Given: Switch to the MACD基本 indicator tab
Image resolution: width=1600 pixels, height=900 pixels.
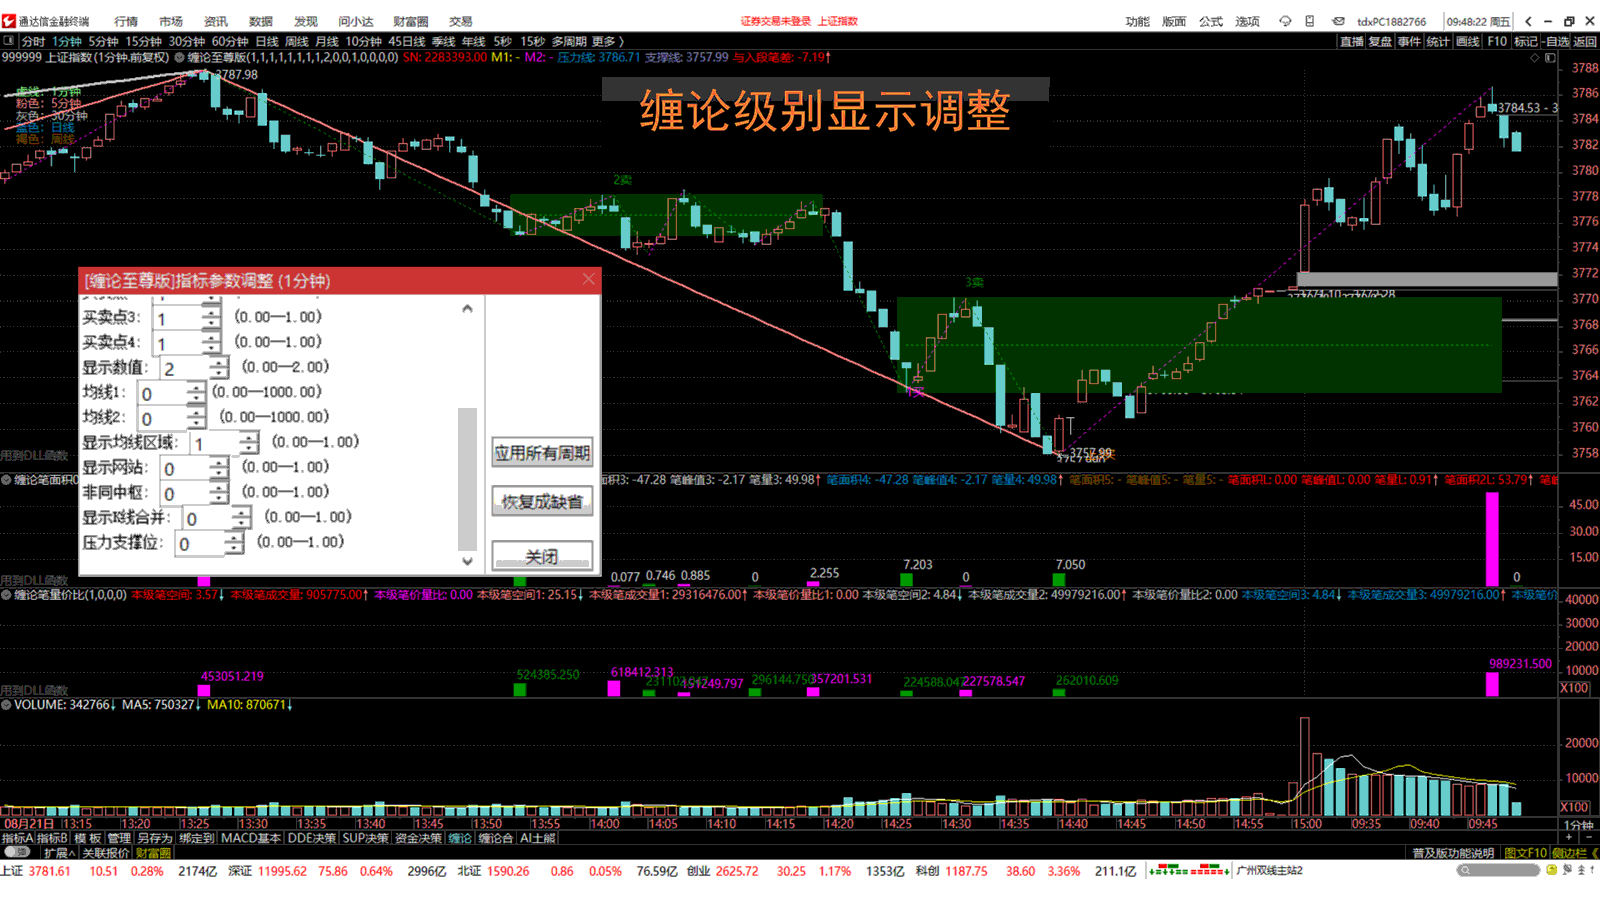Looking at the screenshot, I should (x=251, y=838).
